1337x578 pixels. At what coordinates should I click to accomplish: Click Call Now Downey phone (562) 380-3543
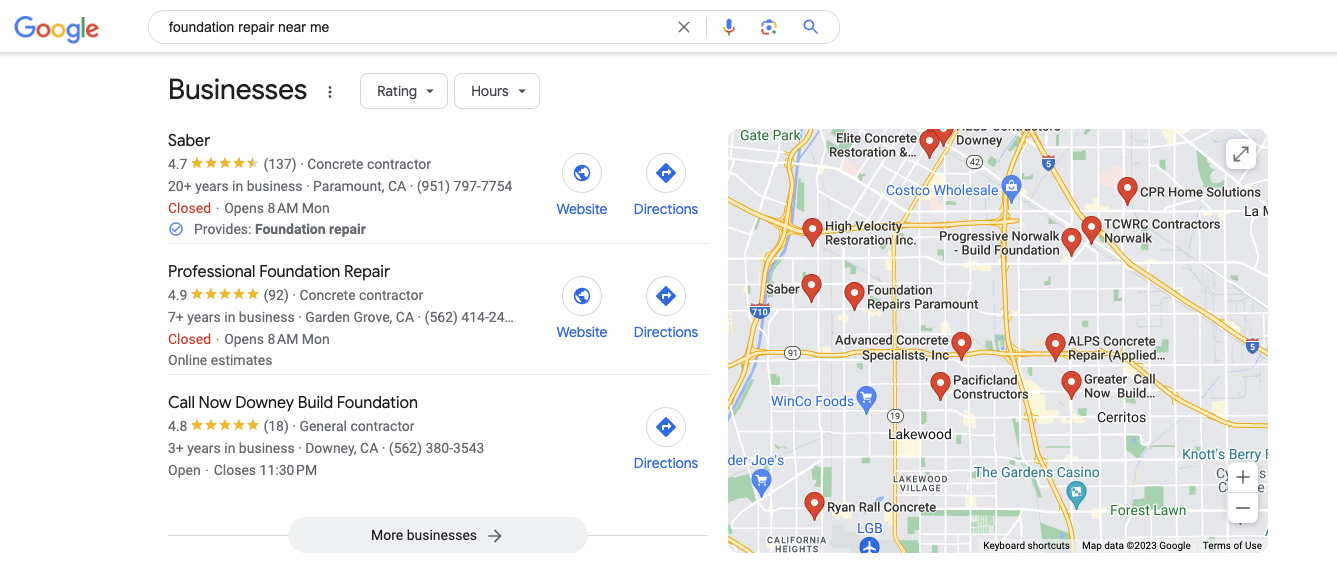tap(436, 448)
